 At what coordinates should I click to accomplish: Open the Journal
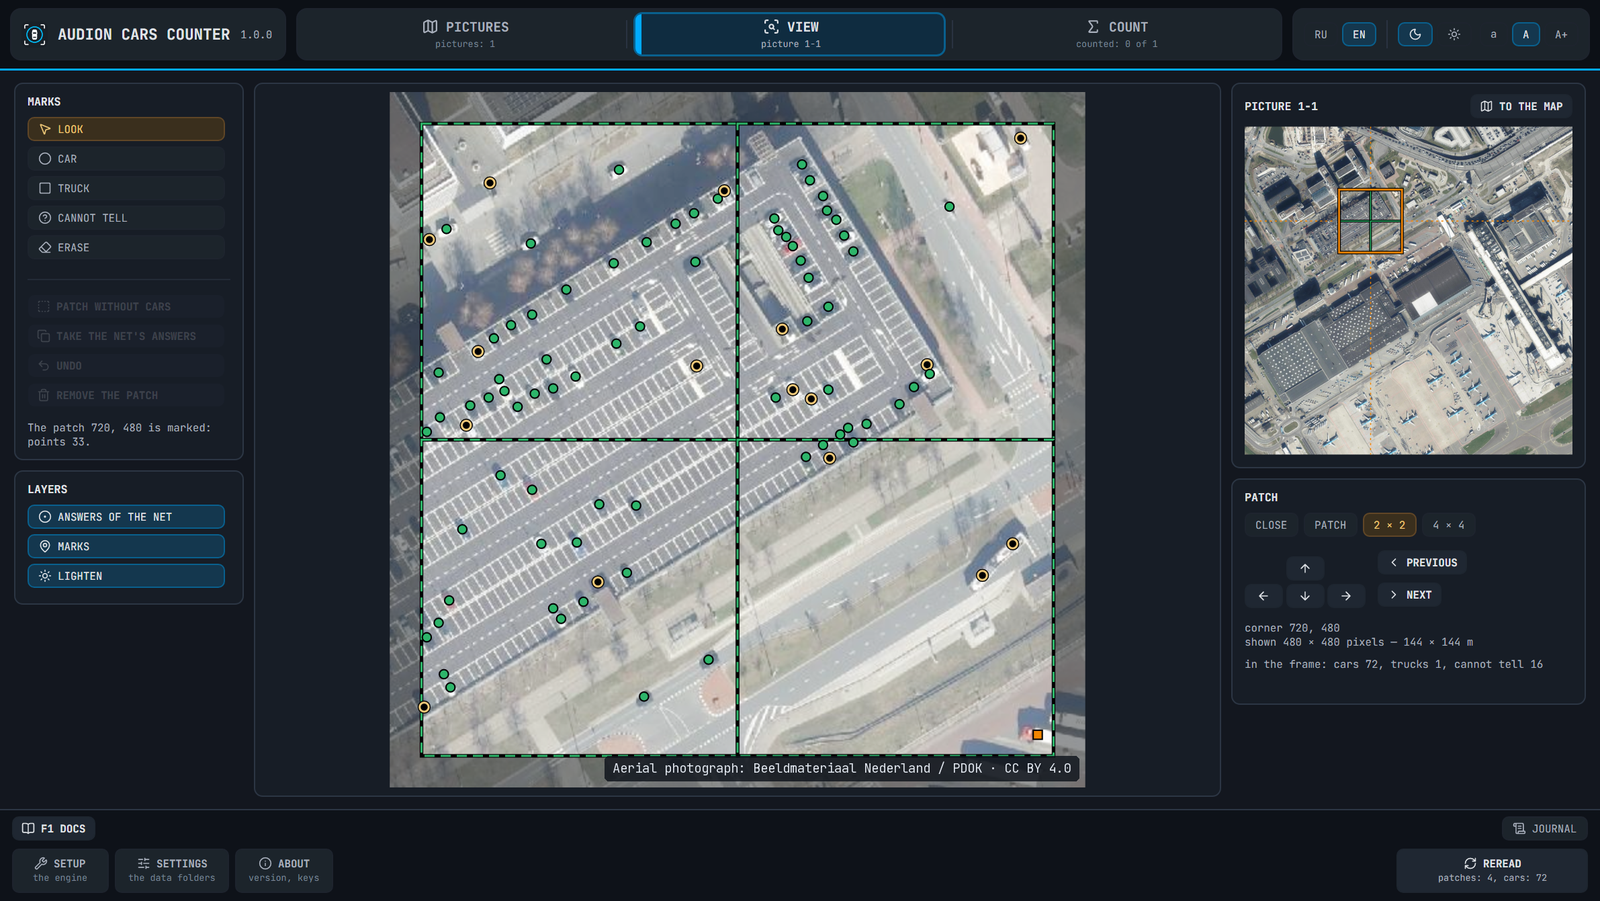click(x=1544, y=828)
